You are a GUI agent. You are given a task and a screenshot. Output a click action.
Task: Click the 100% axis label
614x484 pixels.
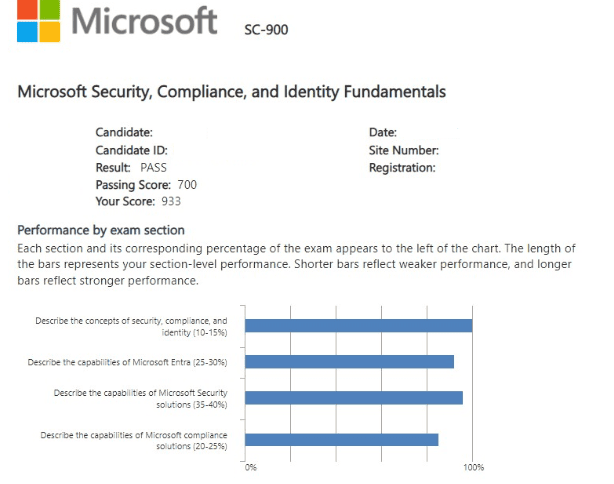474,467
